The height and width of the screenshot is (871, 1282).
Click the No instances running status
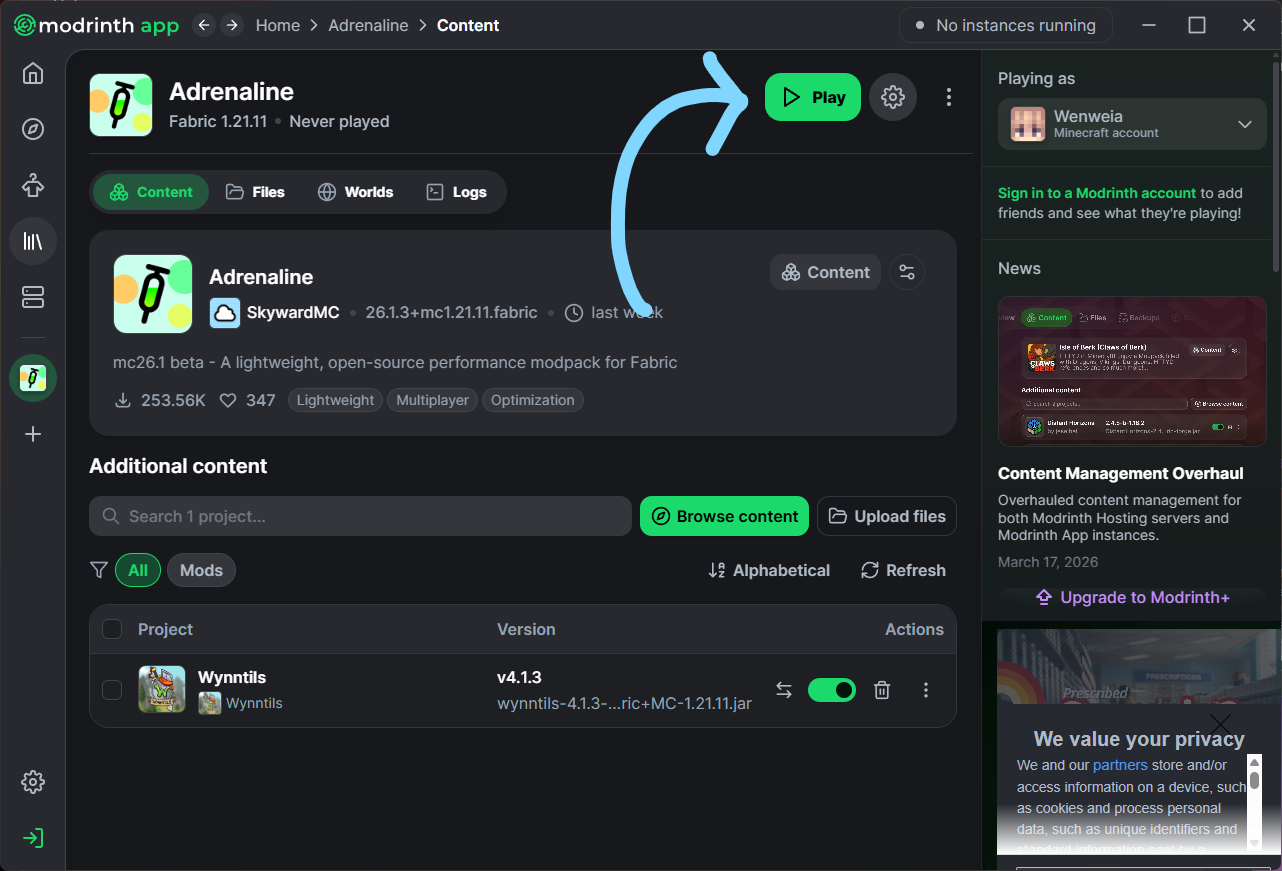pyautogui.click(x=1005, y=25)
